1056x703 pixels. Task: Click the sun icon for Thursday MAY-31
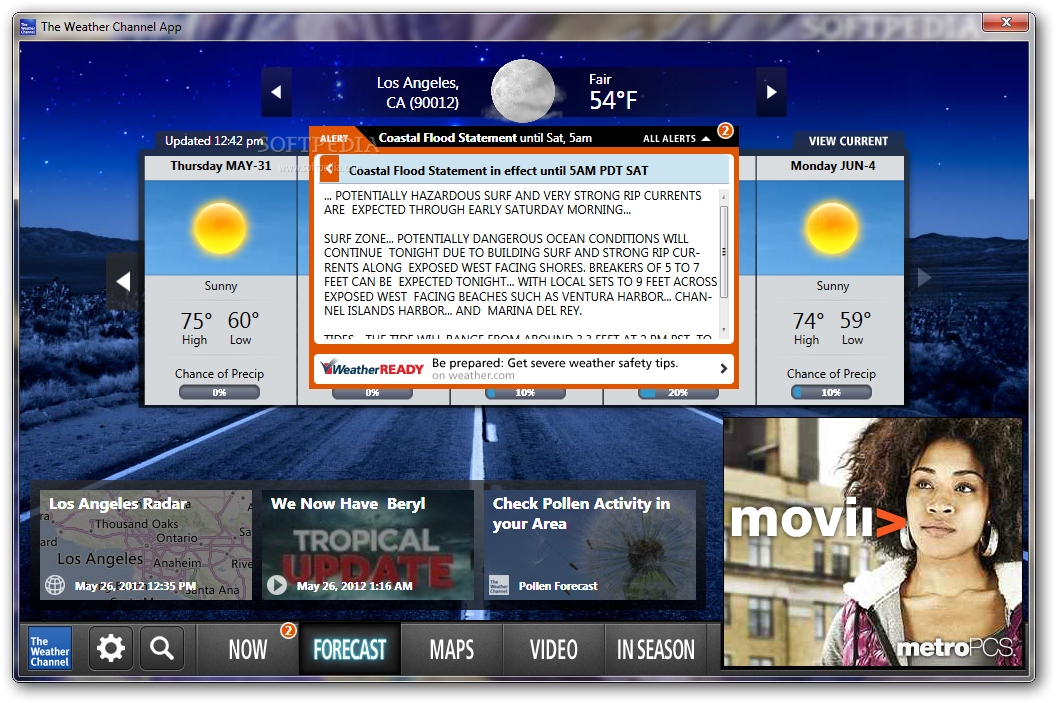(220, 228)
